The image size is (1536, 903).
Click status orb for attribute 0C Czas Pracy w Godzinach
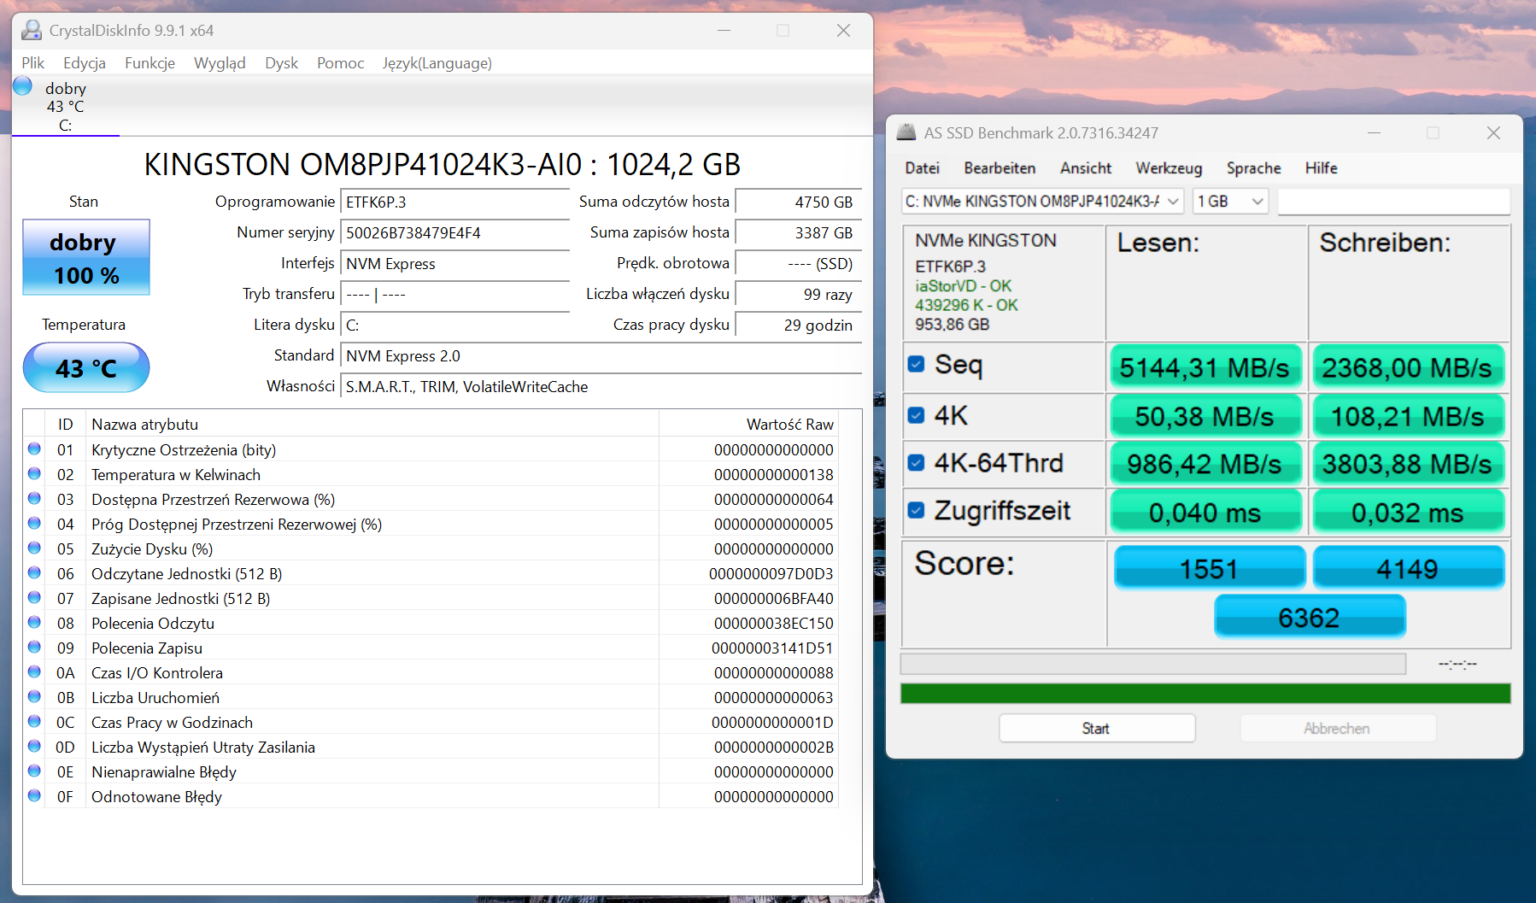click(x=34, y=721)
